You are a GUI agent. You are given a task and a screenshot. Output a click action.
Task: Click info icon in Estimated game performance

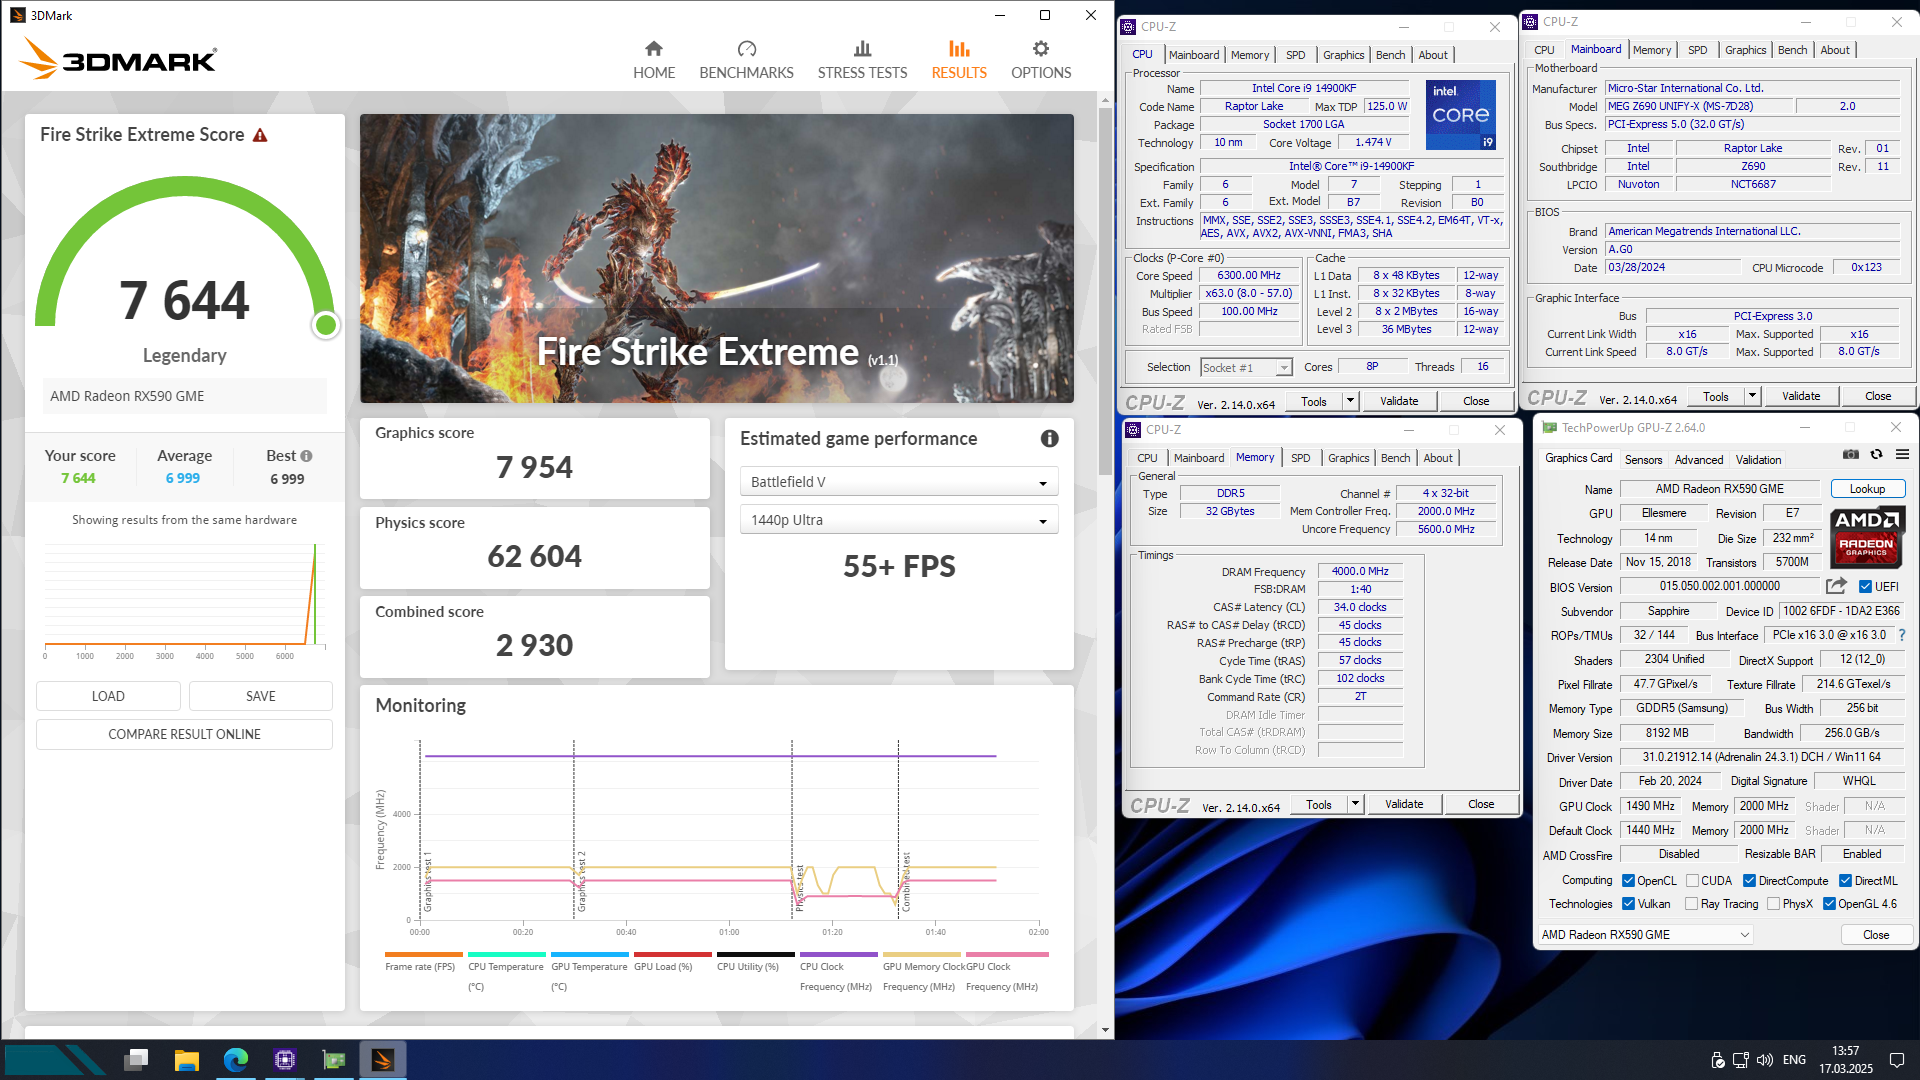click(x=1049, y=439)
